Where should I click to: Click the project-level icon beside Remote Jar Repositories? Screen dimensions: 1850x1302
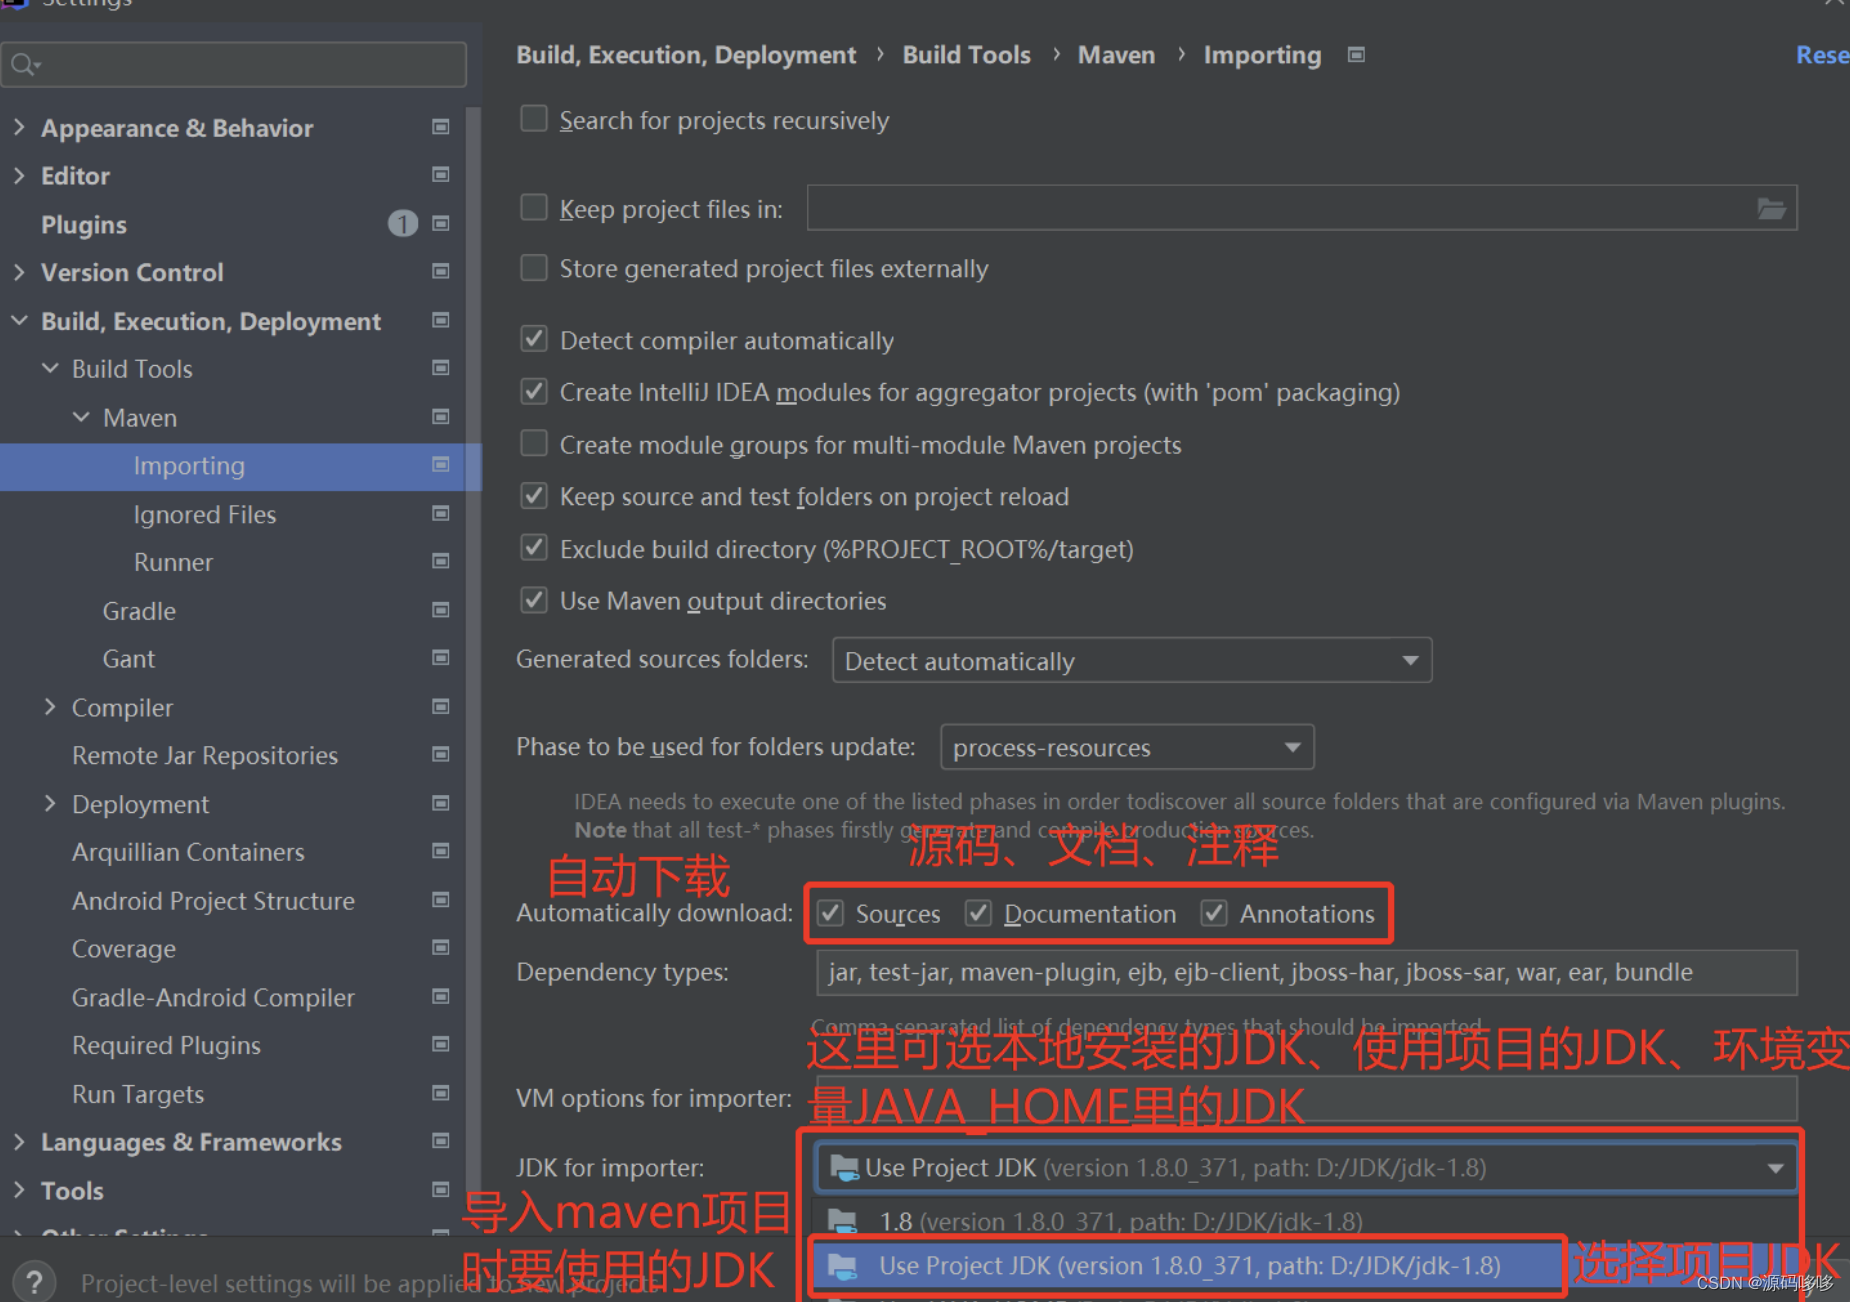coord(440,755)
